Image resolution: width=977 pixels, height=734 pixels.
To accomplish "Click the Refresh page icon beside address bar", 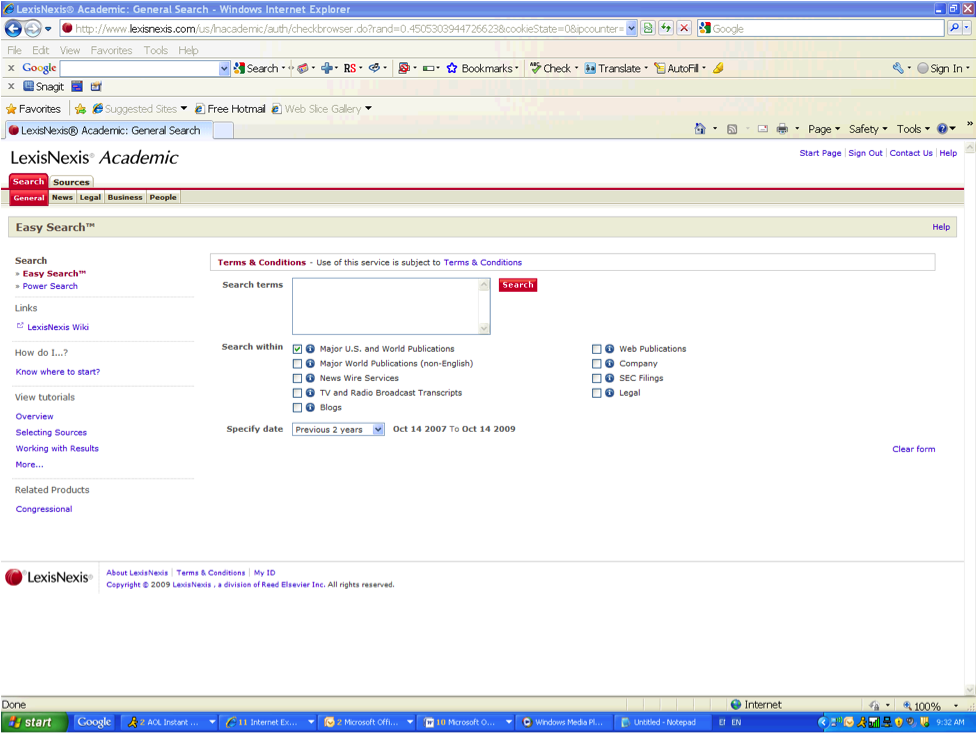I will (666, 28).
